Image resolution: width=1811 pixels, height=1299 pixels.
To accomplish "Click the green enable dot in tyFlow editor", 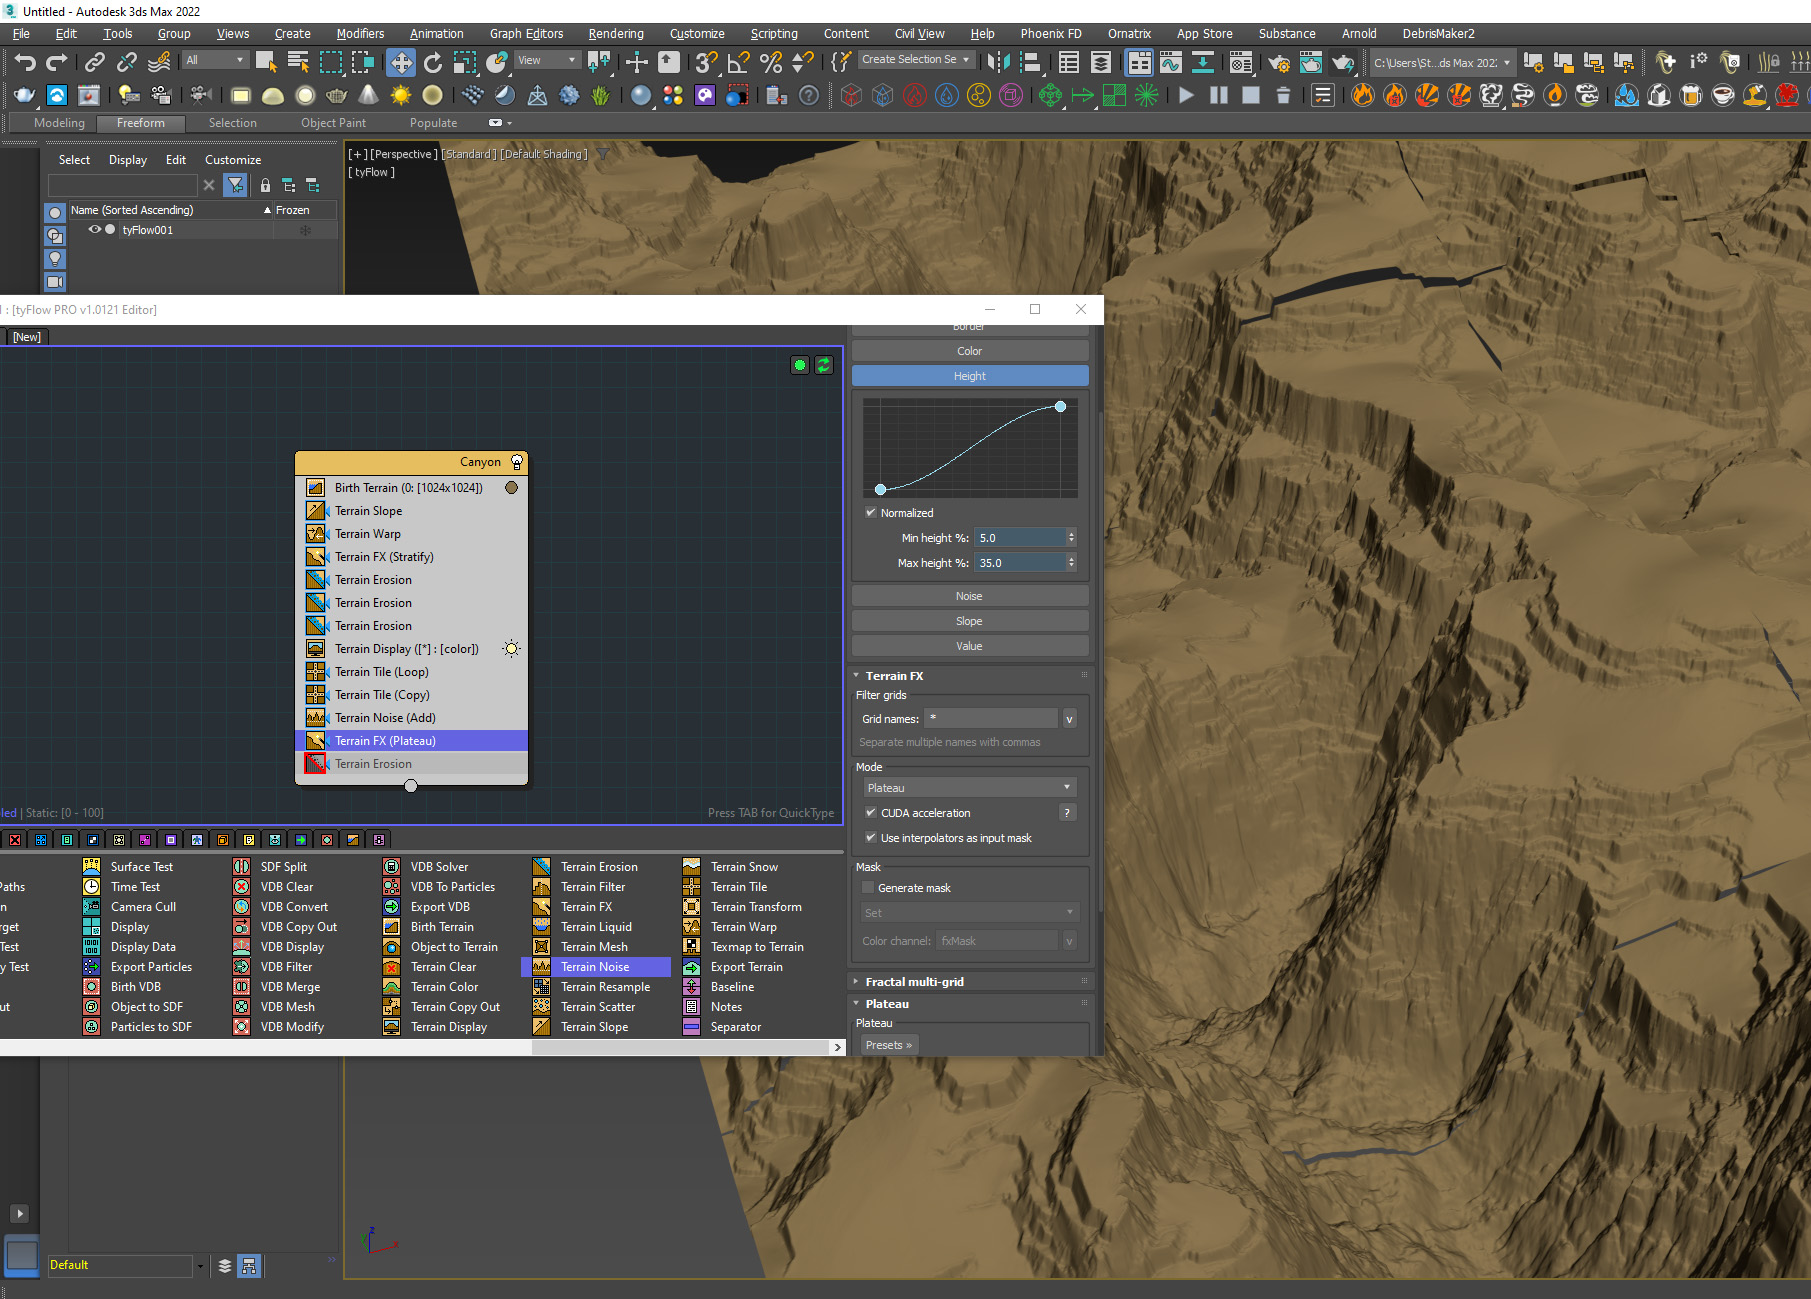I will pyautogui.click(x=799, y=365).
